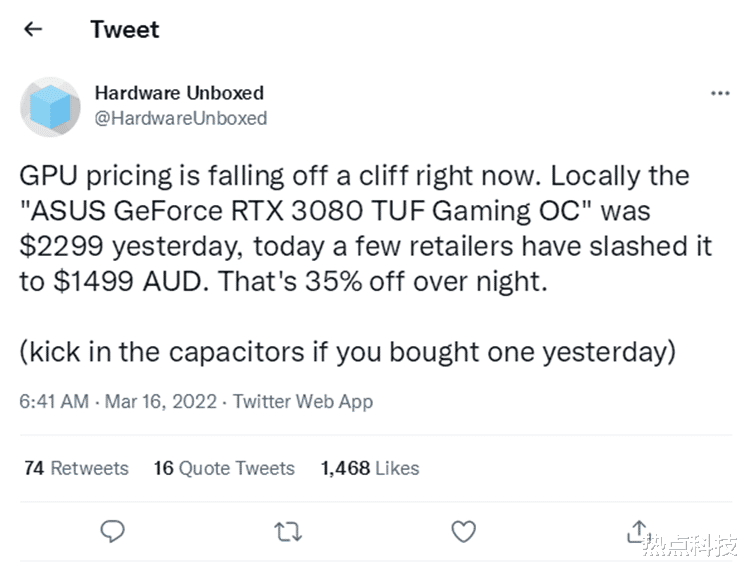Click the share tweet icon
750x573 pixels.
[637, 529]
